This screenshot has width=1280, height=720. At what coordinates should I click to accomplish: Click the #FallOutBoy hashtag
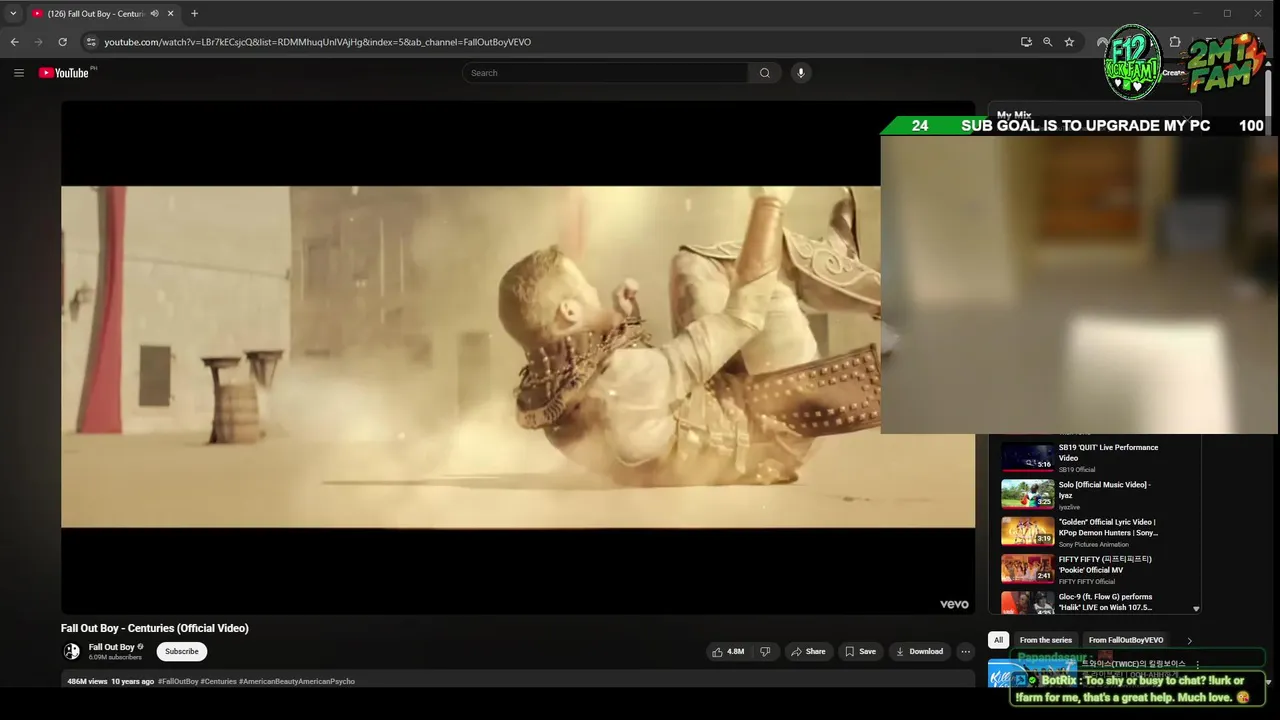tap(178, 681)
